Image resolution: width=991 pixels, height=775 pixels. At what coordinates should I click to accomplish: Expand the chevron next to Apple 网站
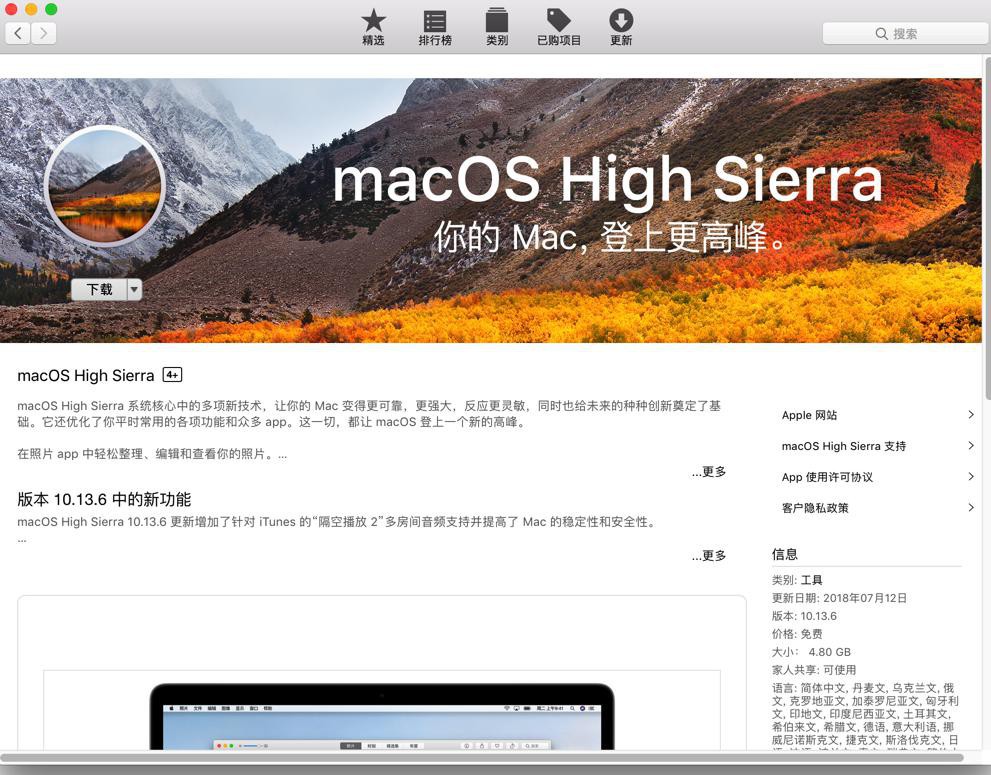point(971,415)
